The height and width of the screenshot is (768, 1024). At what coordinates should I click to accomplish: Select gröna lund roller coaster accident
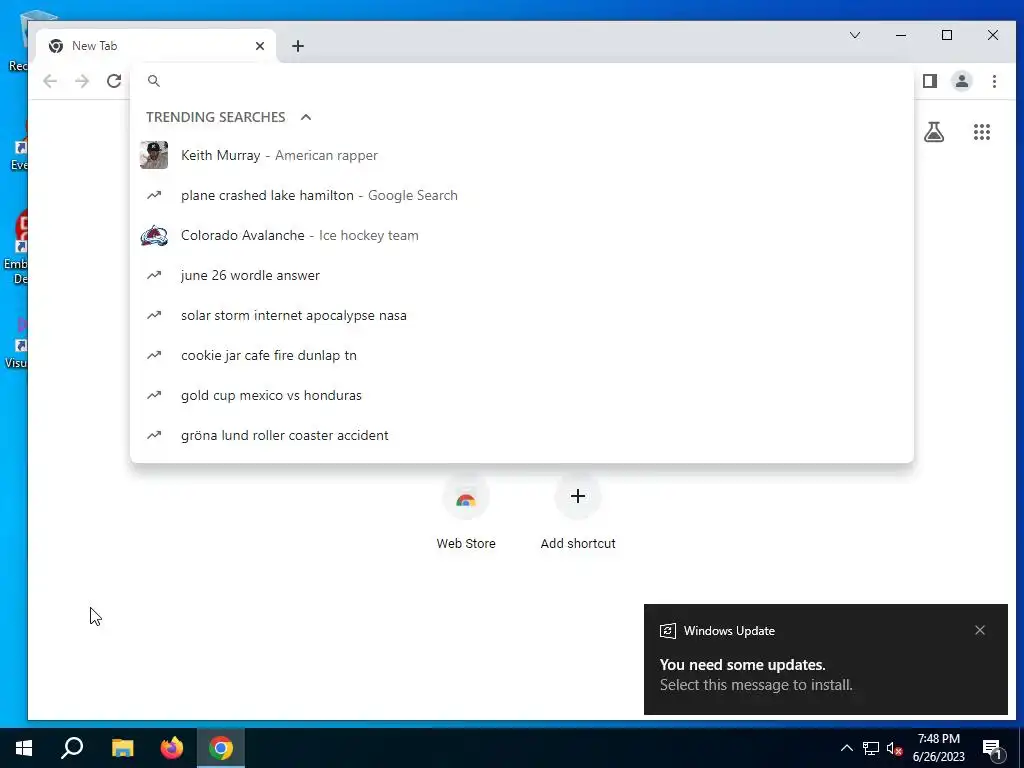pos(522,435)
